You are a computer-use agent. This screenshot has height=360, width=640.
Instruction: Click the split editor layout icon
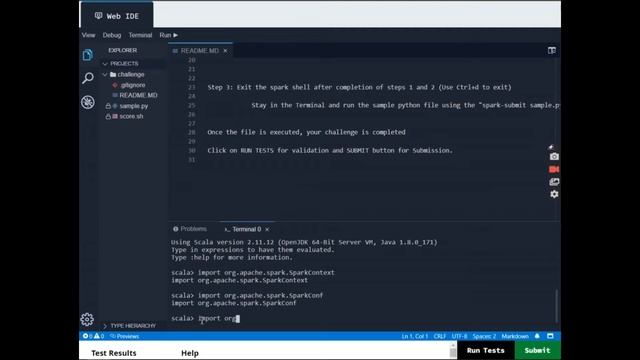552,51
